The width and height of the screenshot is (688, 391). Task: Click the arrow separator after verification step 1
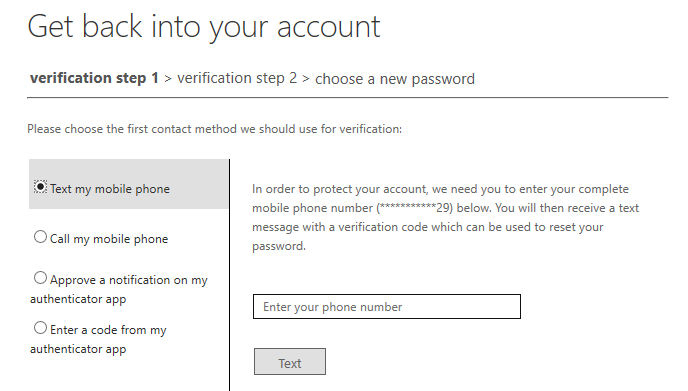click(x=168, y=79)
